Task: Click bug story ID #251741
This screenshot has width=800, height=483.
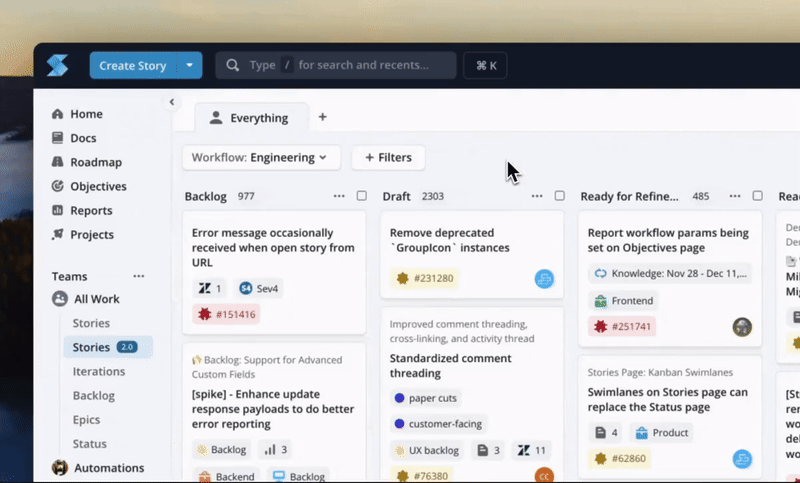Action: (x=622, y=326)
